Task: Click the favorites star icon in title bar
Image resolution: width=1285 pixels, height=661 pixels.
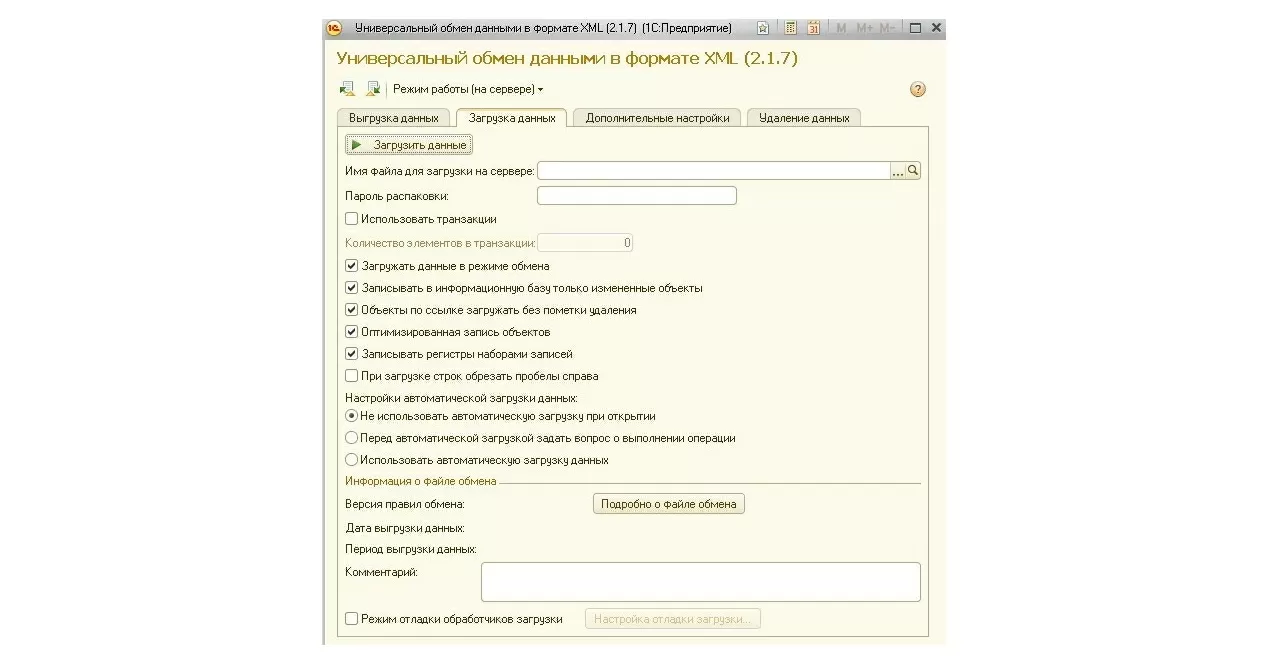Action: [x=763, y=28]
